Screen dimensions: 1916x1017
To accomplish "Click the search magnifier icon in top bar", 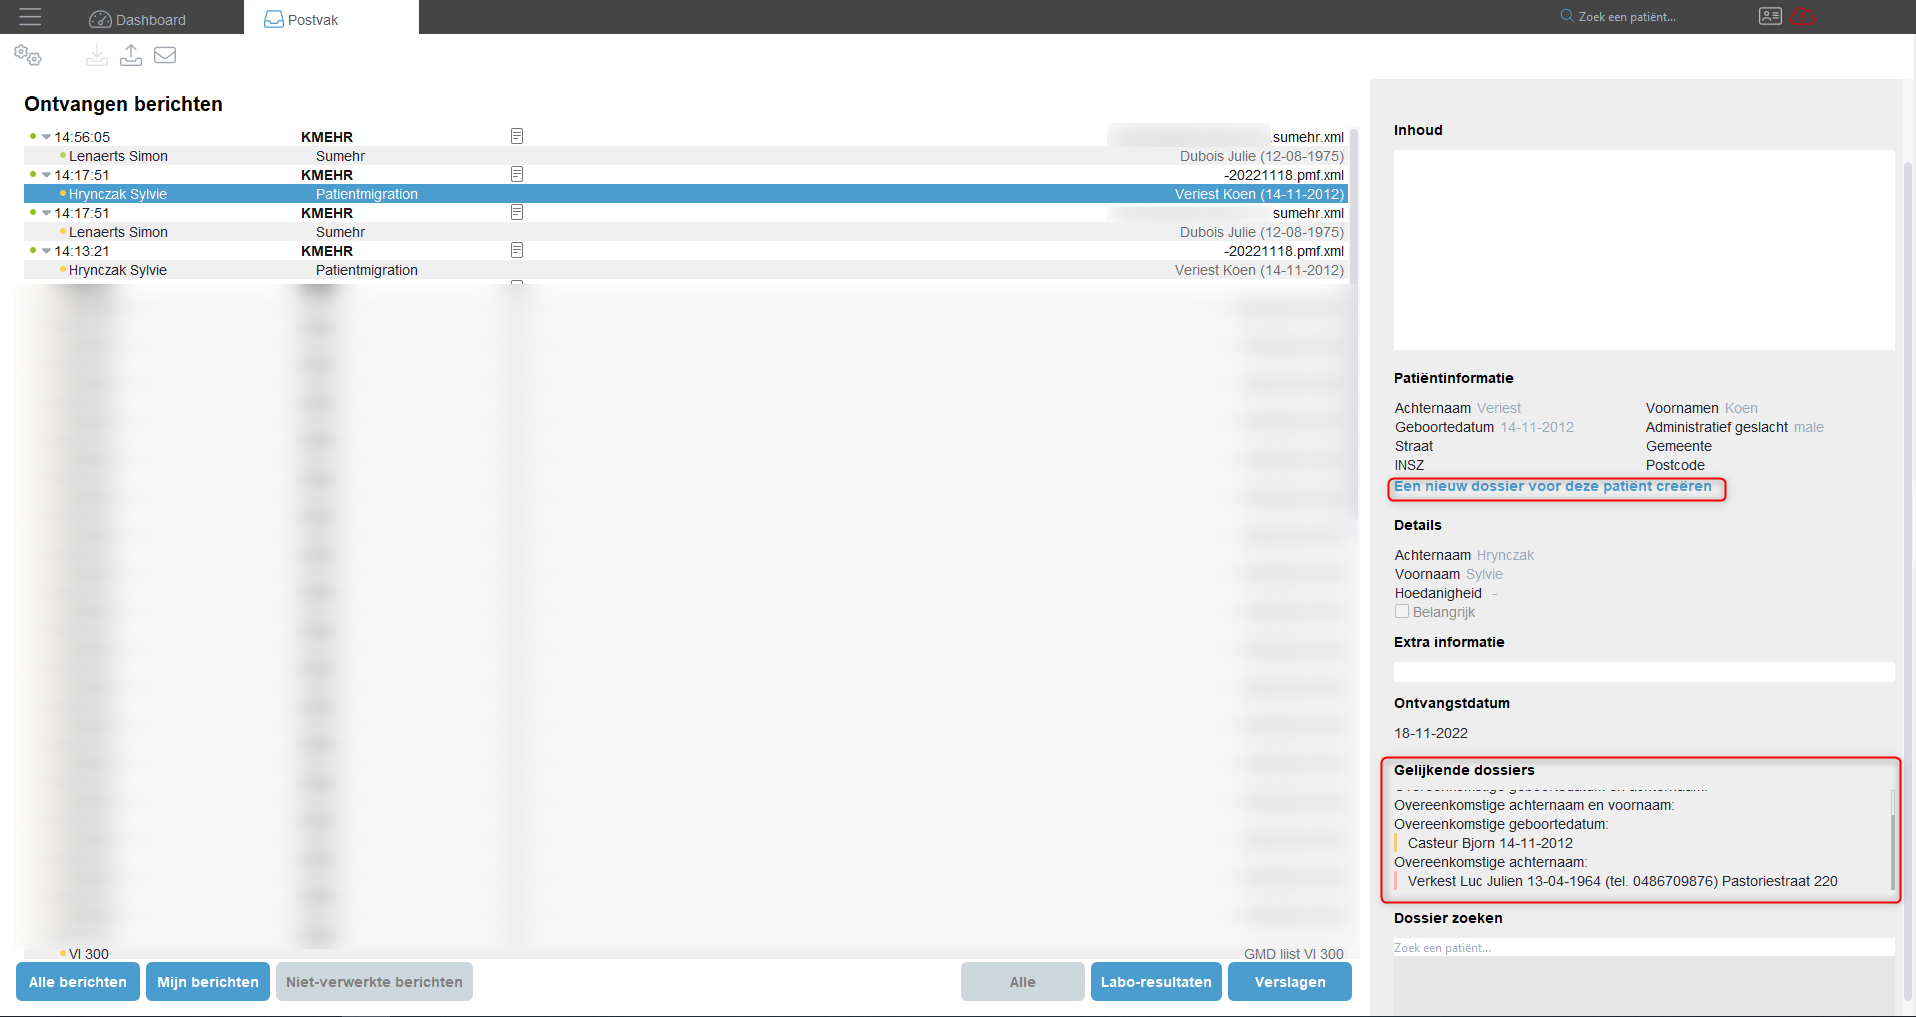I will point(1567,16).
